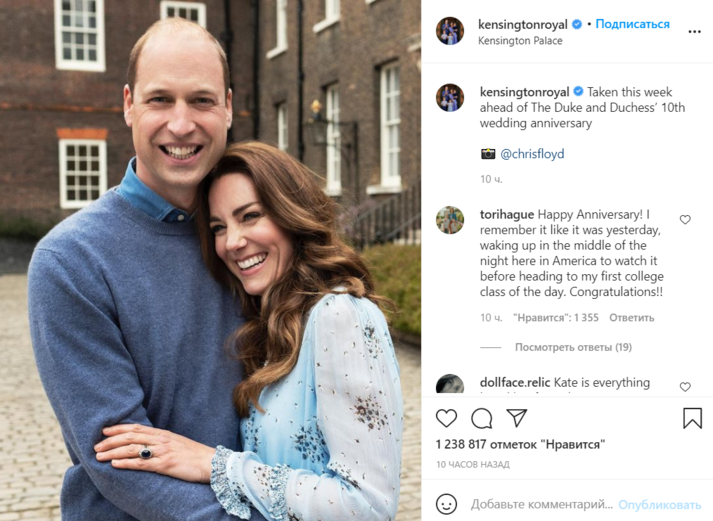View likes list at 1 238 817 отметок
The image size is (713, 521).
coord(520,444)
